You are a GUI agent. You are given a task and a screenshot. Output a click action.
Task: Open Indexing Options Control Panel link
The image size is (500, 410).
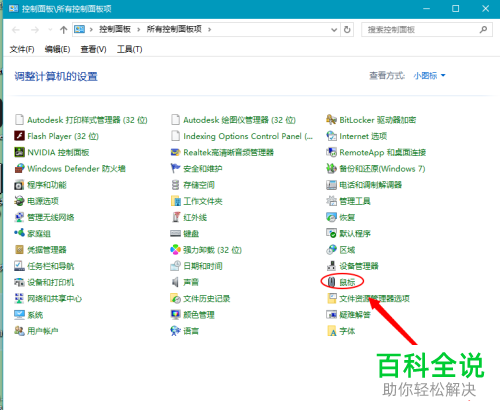click(x=248, y=136)
